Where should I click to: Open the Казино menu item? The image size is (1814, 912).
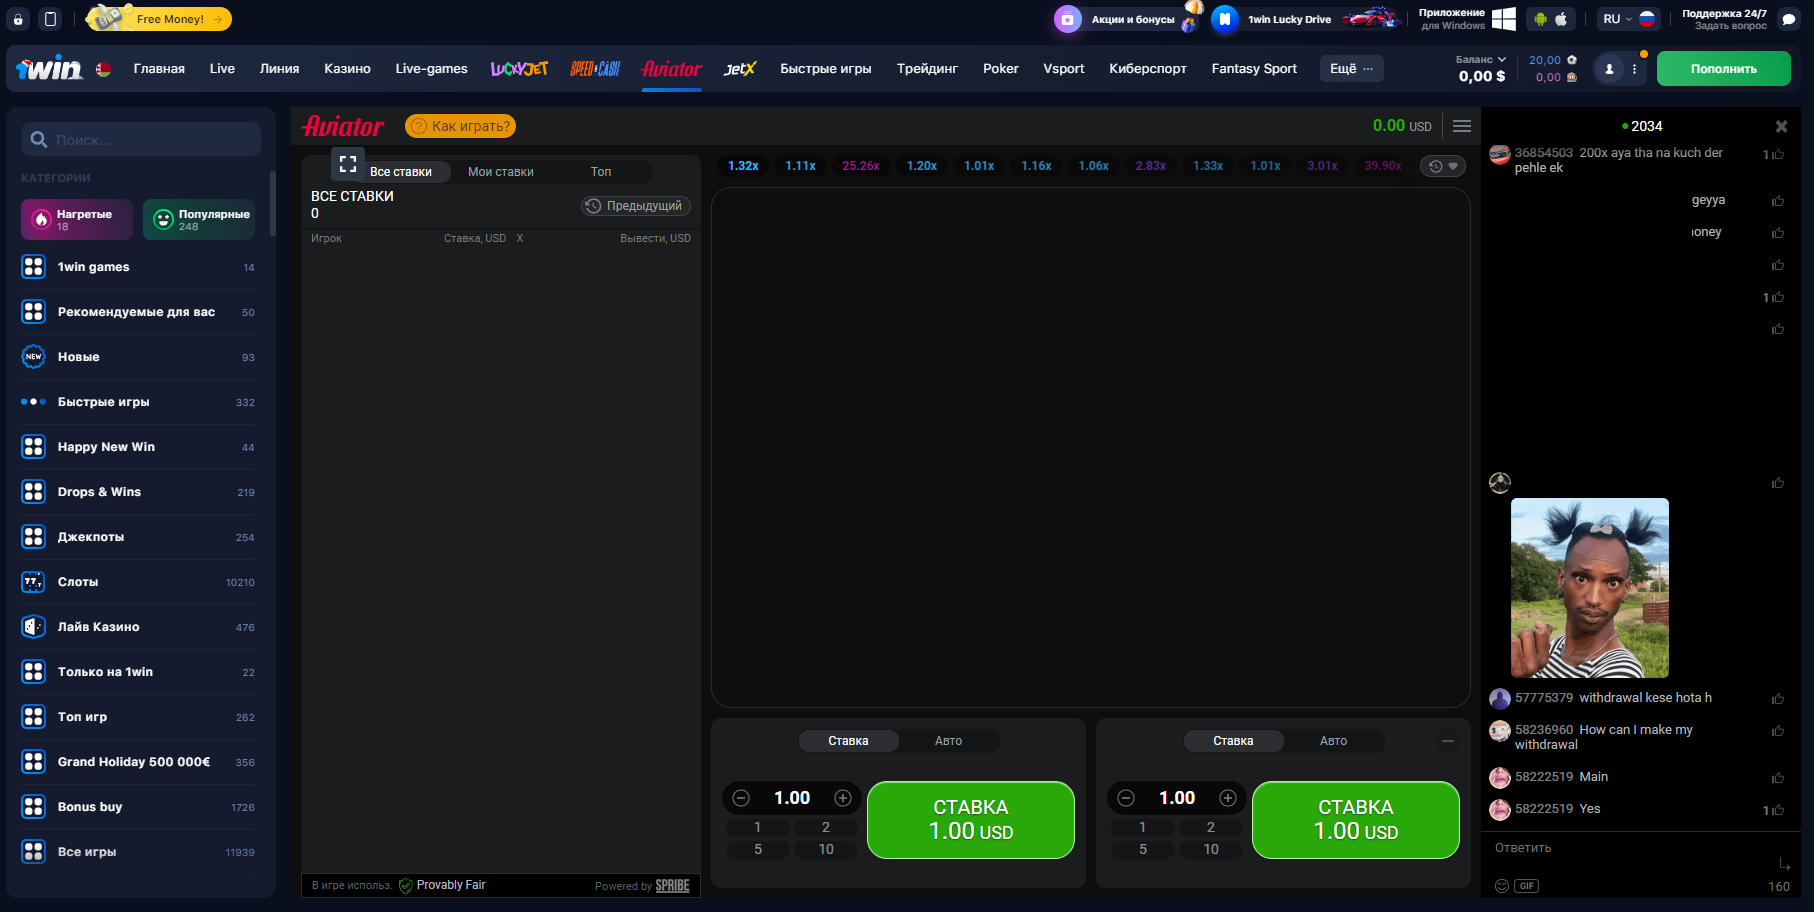[x=347, y=68]
